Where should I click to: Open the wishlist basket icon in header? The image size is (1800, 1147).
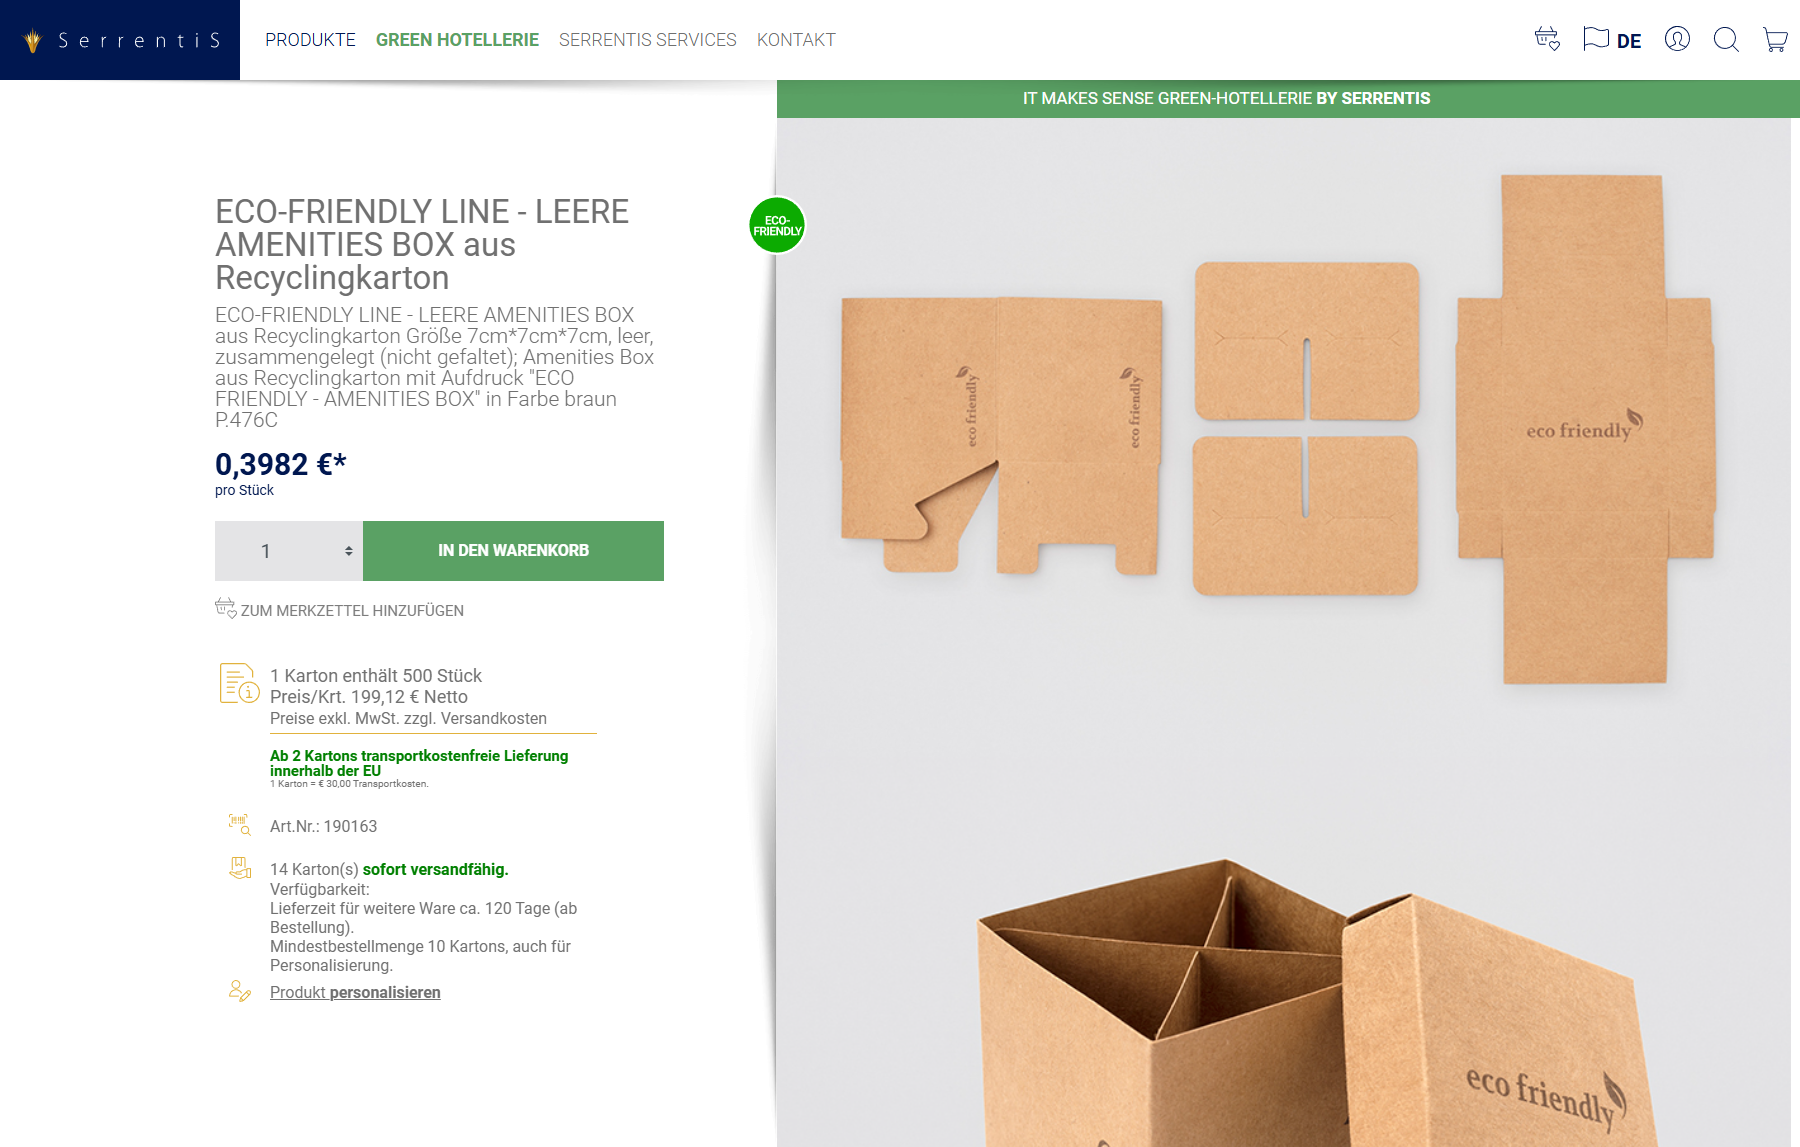coord(1547,39)
